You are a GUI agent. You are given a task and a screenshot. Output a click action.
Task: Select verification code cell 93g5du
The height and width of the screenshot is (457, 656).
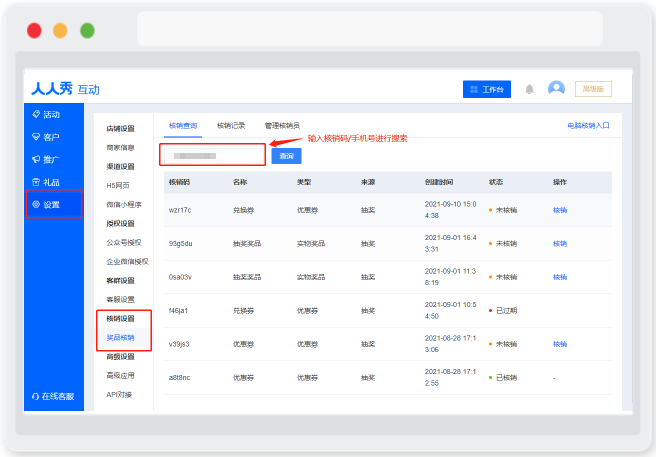pyautogui.click(x=180, y=244)
